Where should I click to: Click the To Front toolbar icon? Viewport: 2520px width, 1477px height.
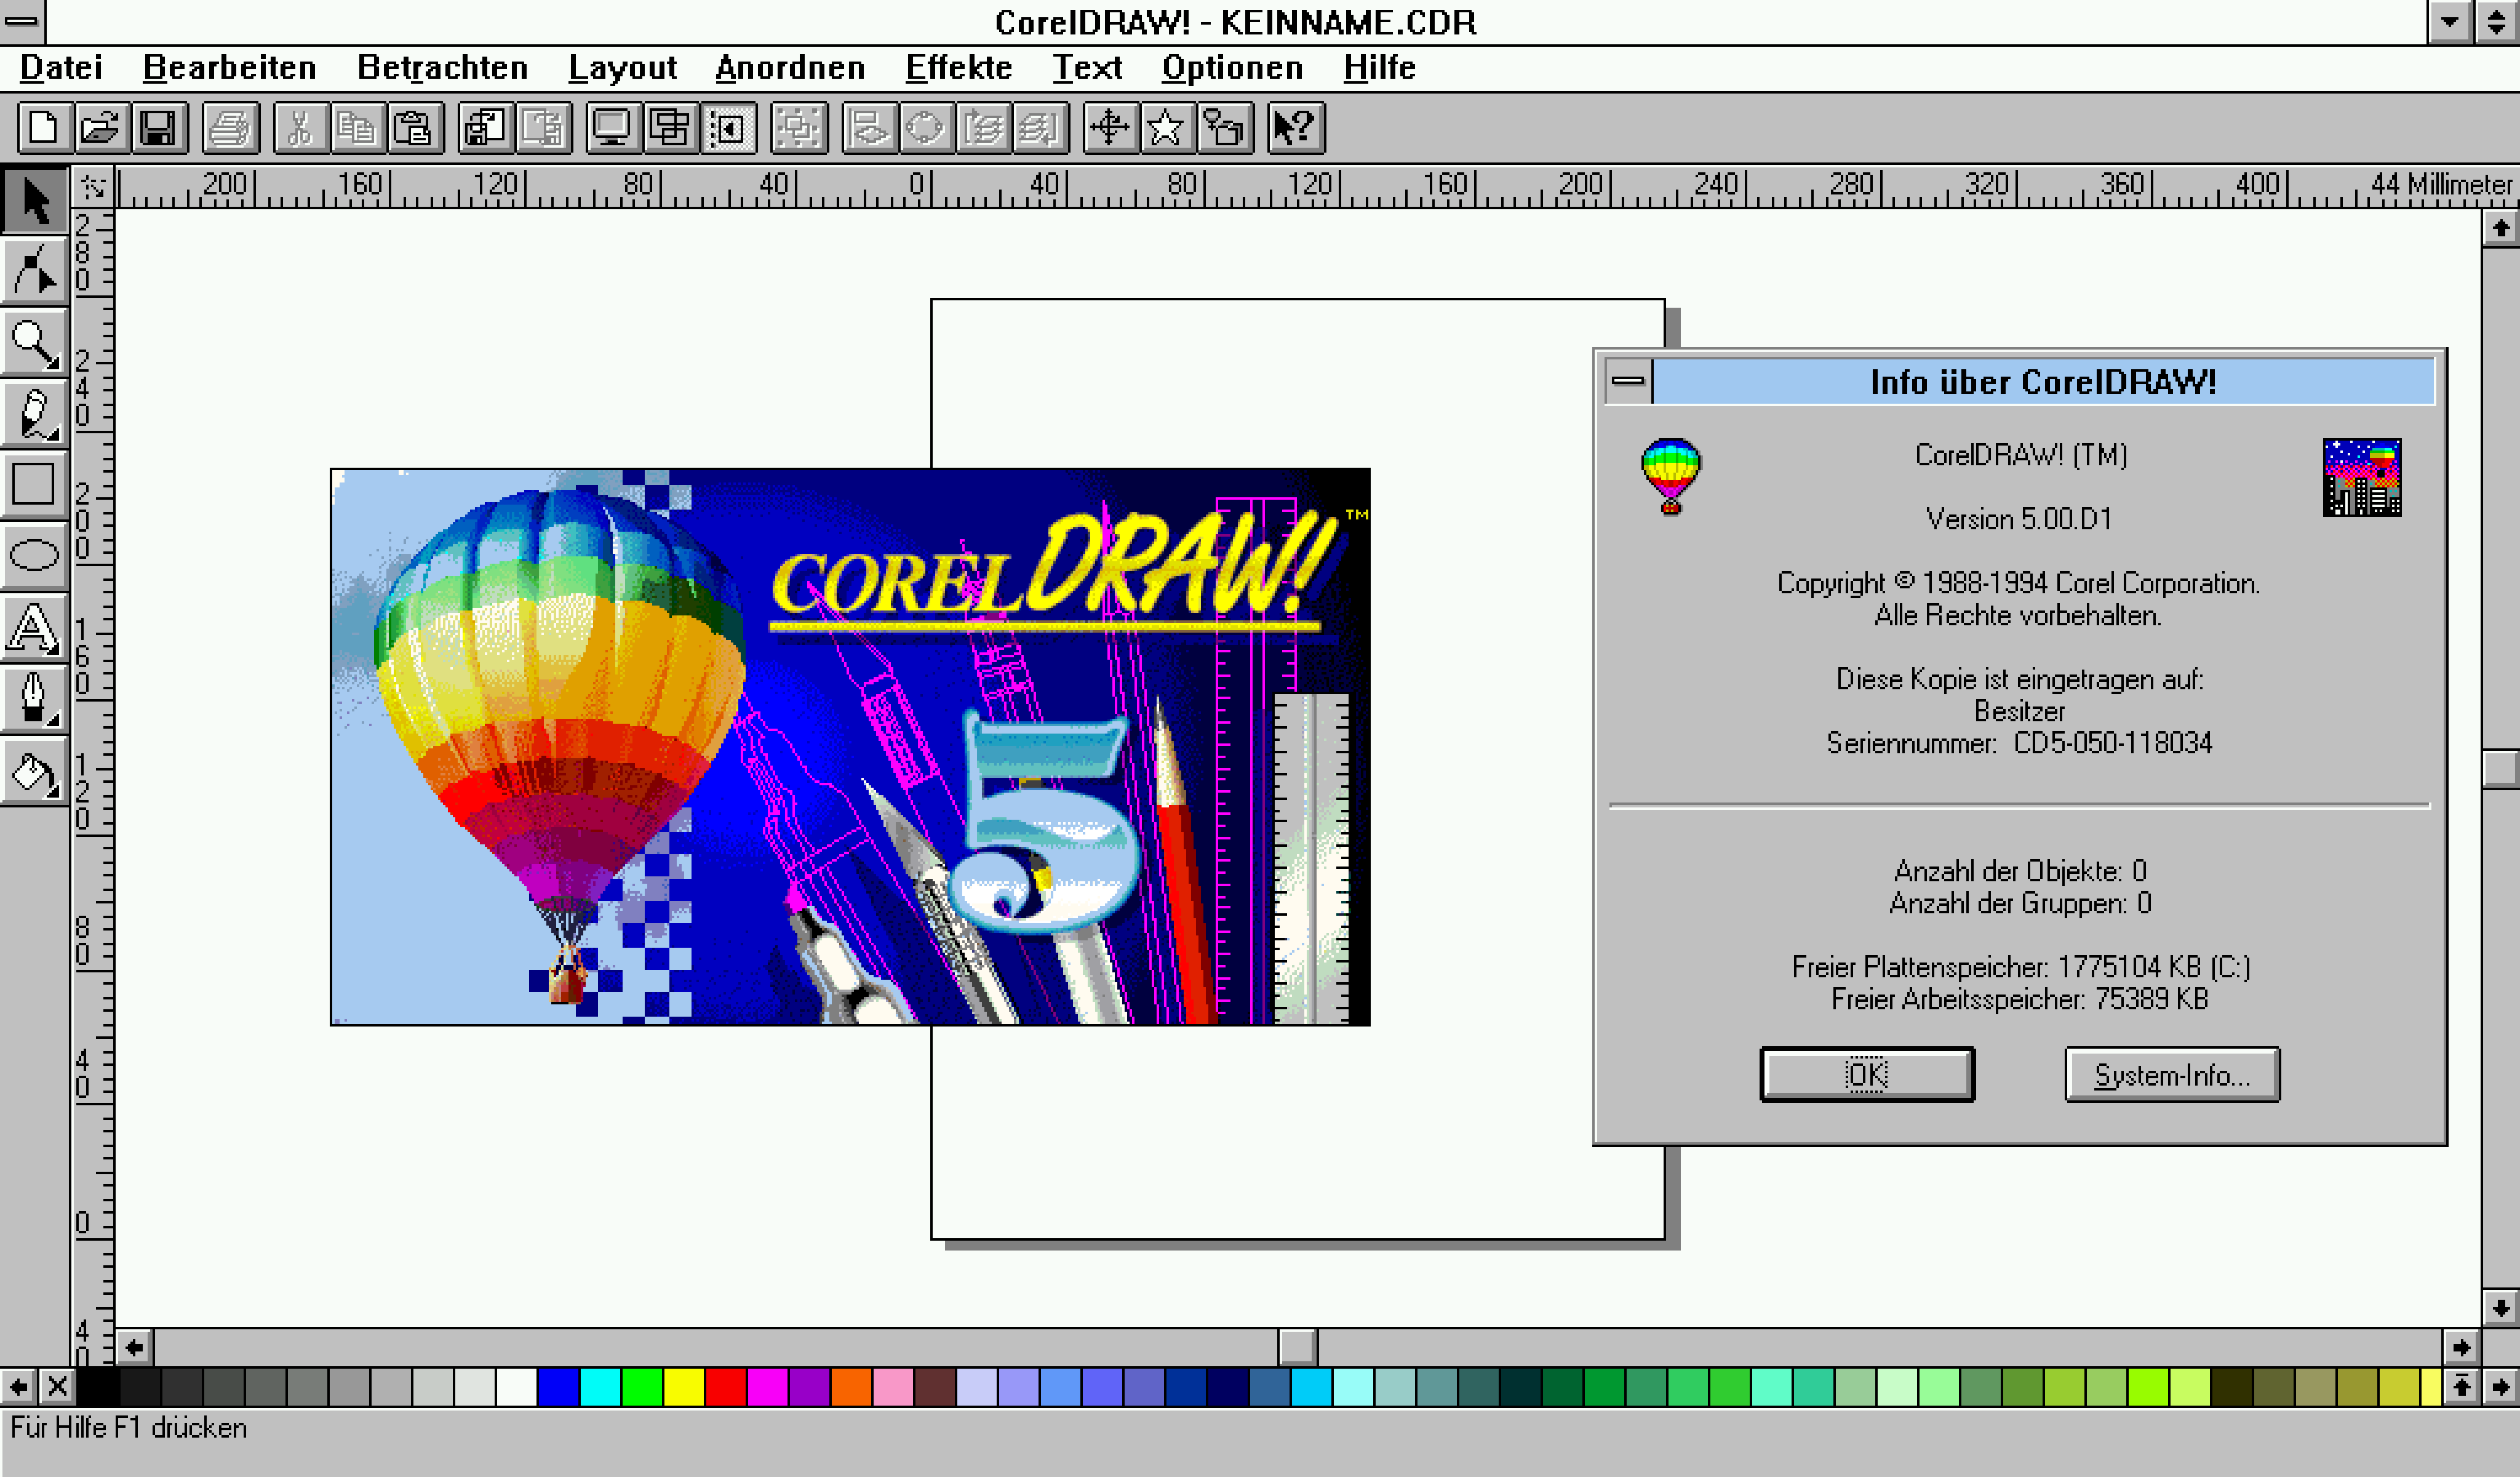click(984, 128)
